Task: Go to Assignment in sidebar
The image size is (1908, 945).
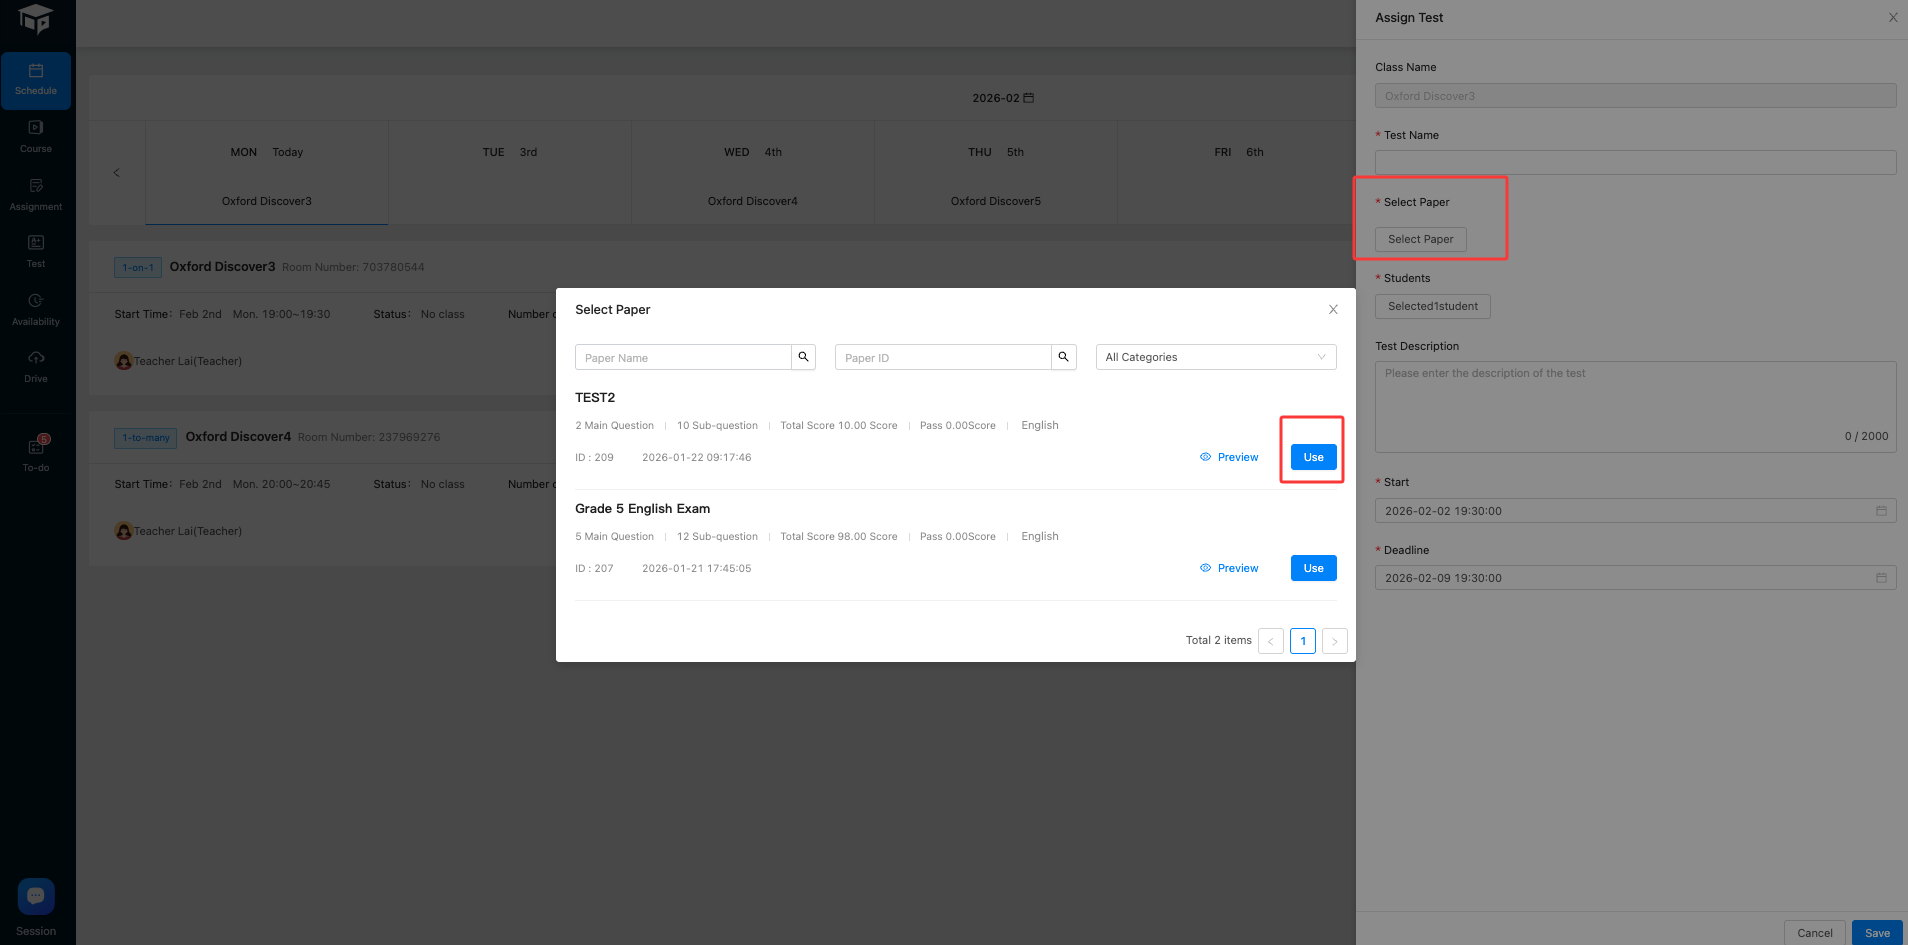Action: click(x=36, y=195)
